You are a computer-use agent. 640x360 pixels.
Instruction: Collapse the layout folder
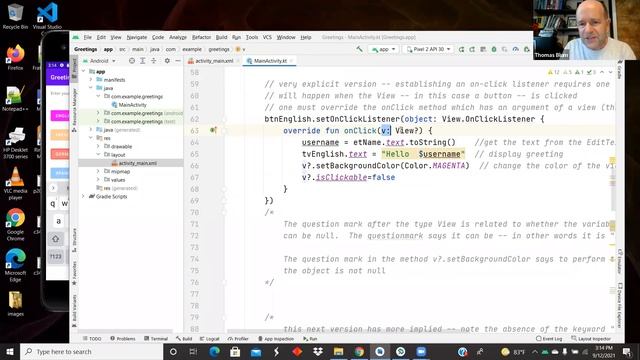click(x=98, y=155)
